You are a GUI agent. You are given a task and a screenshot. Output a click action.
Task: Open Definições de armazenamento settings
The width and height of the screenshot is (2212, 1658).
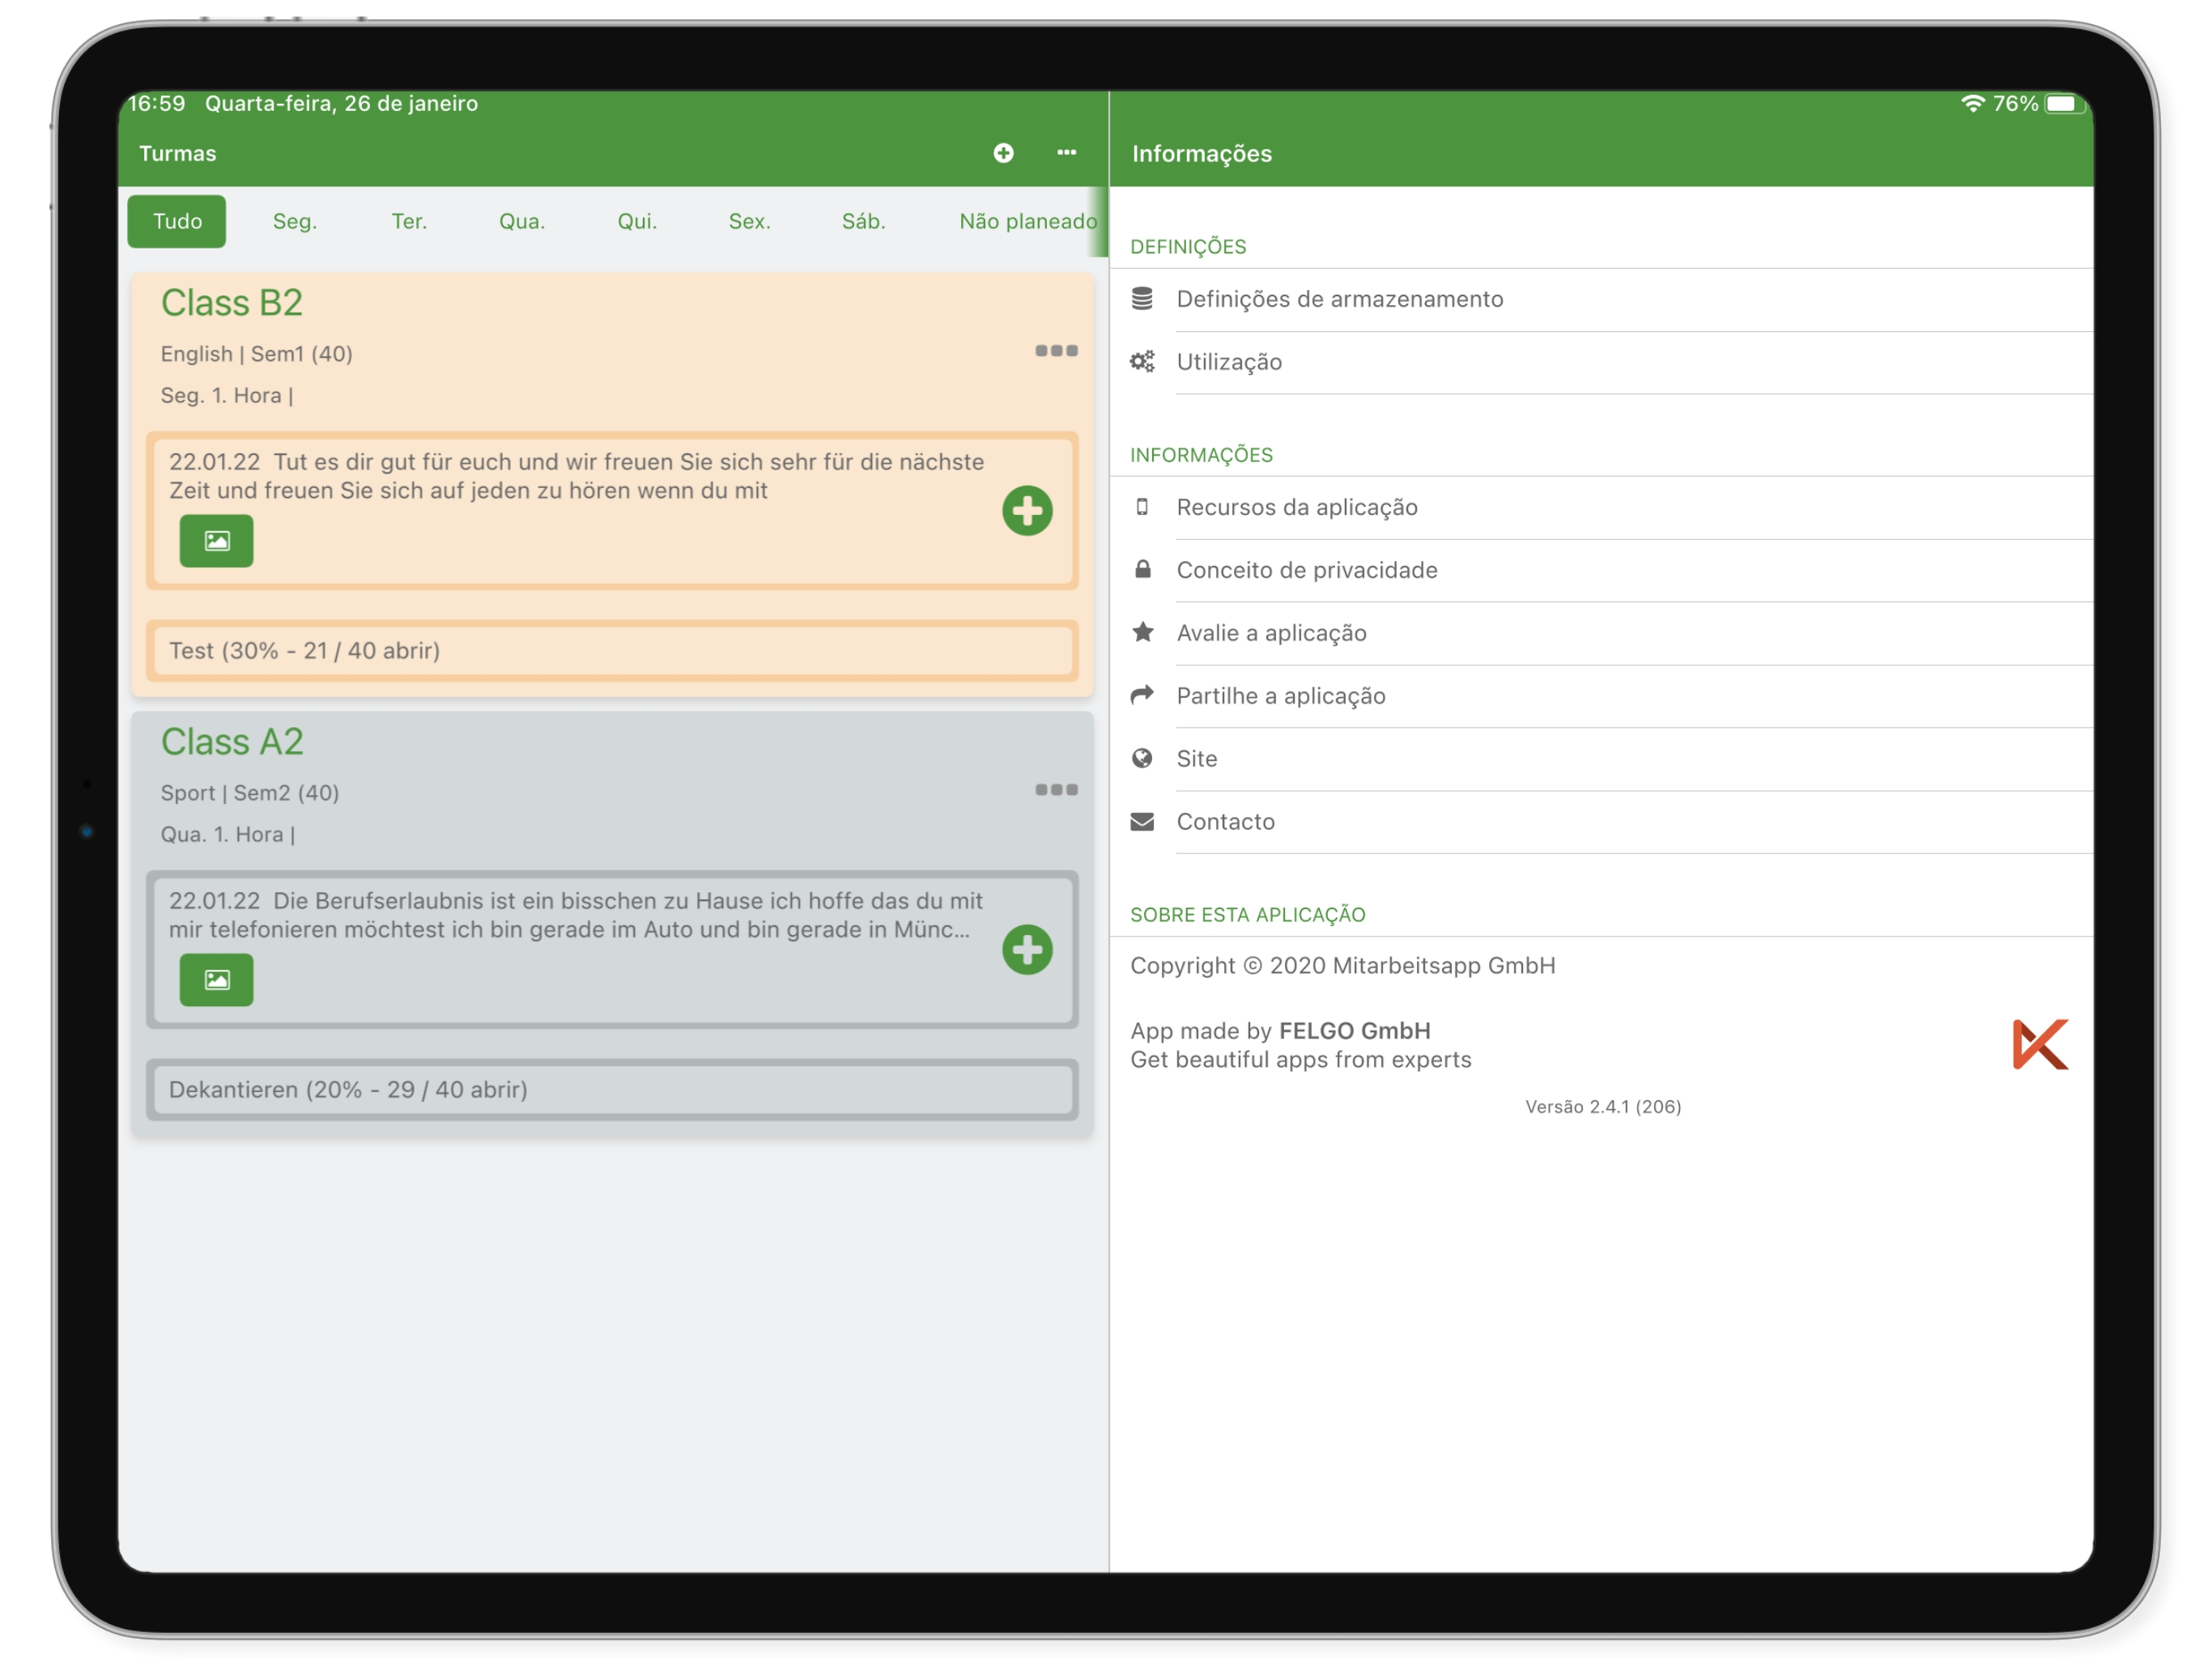coord(1339,299)
